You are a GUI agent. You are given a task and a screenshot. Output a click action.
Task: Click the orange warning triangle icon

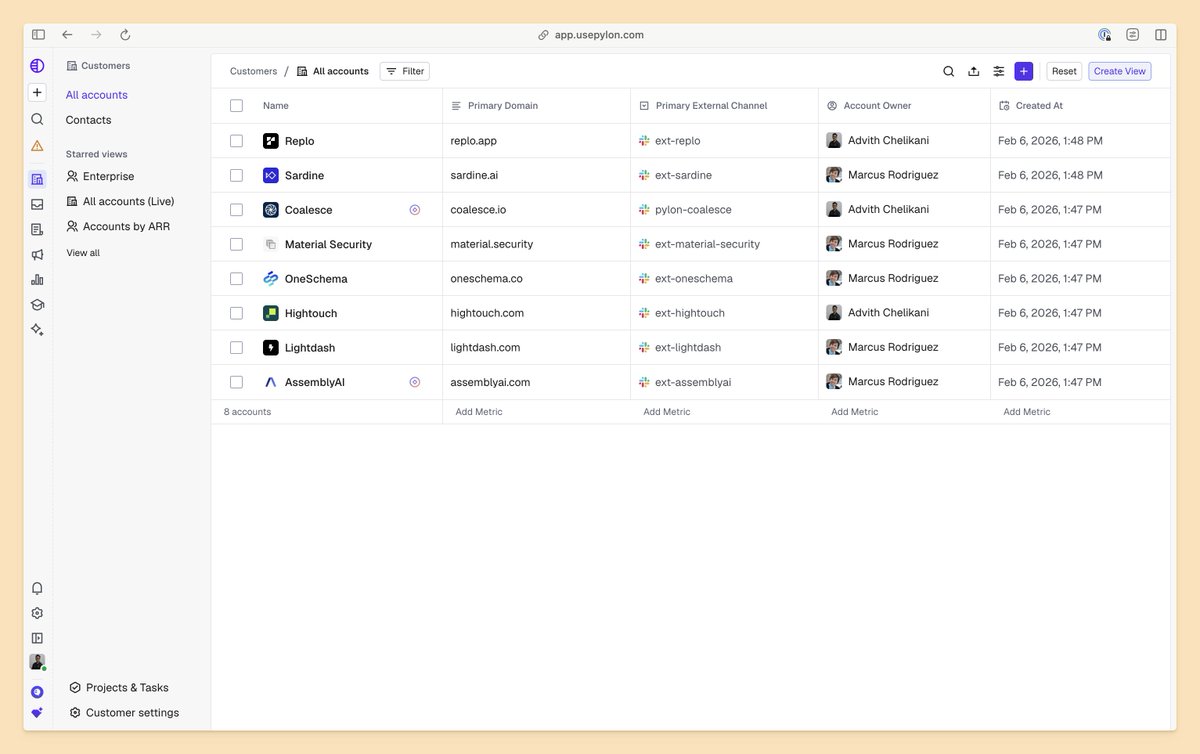click(37, 145)
